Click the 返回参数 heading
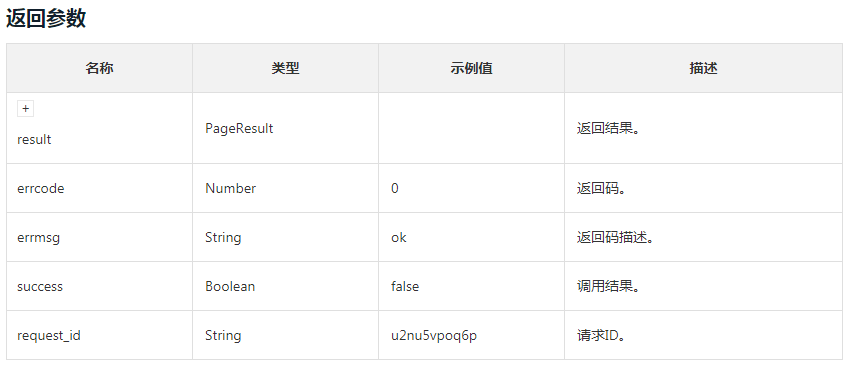858x383 pixels. 46,18
